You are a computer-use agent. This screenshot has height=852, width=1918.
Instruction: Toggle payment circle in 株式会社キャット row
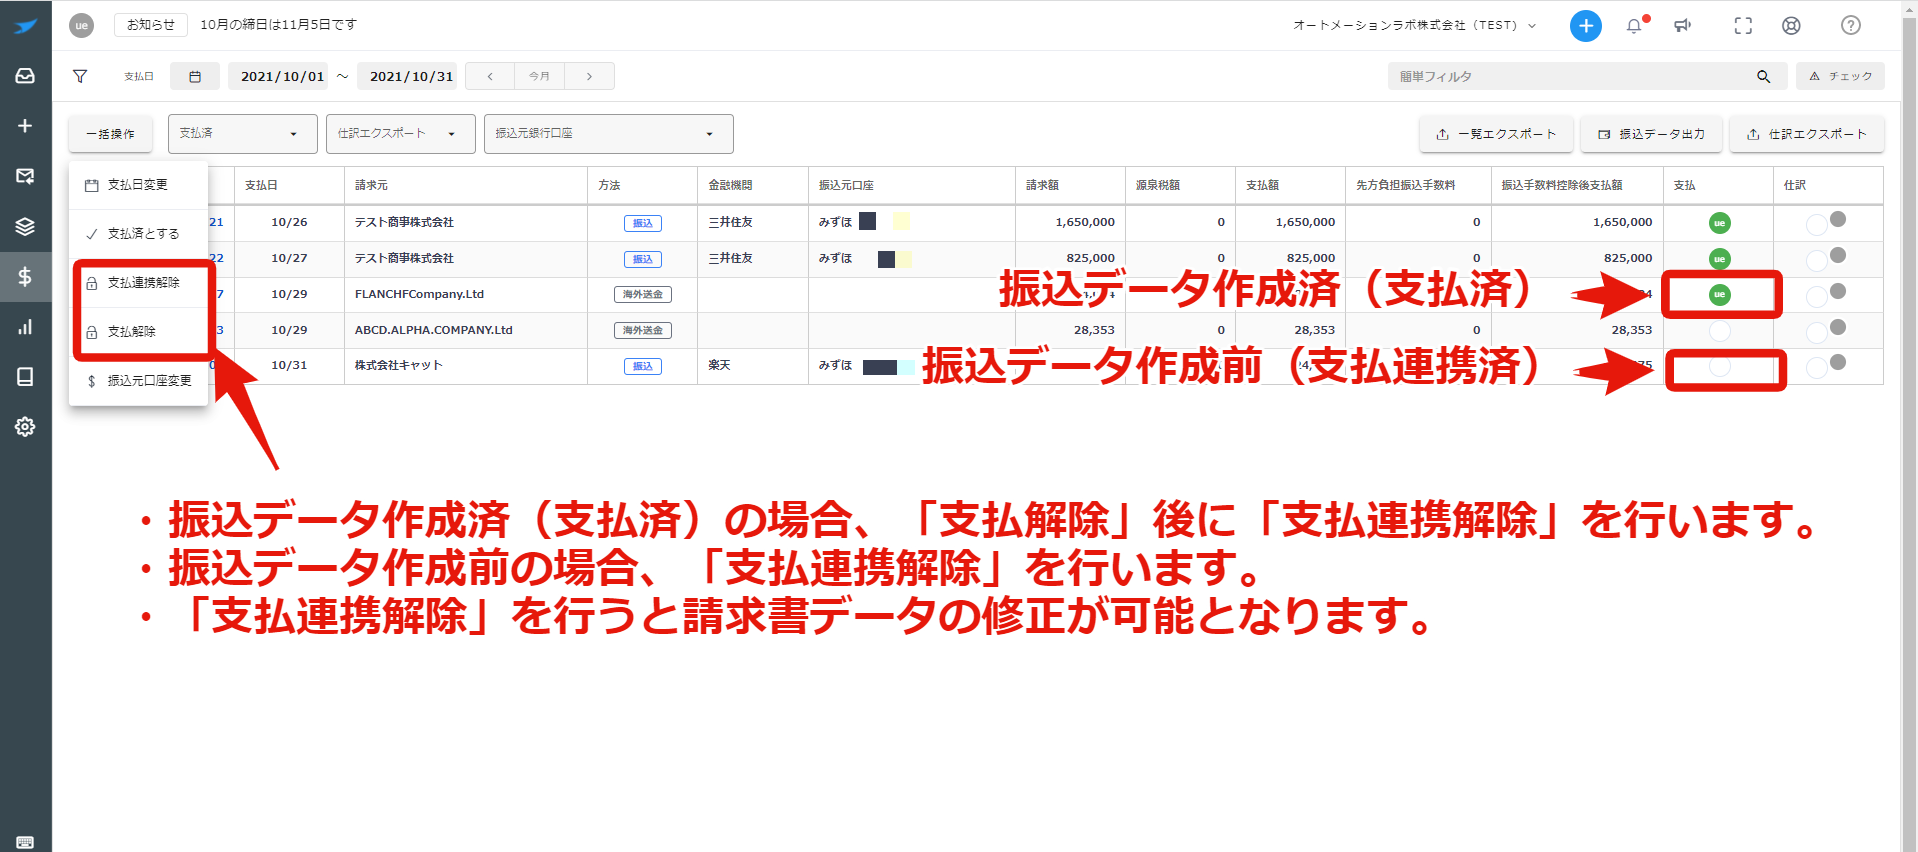click(1719, 366)
